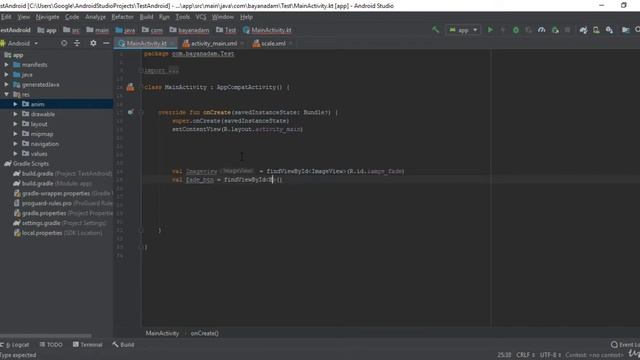The image size is (640, 360).
Task: Close the scale.xml tab
Action: (x=291, y=43)
